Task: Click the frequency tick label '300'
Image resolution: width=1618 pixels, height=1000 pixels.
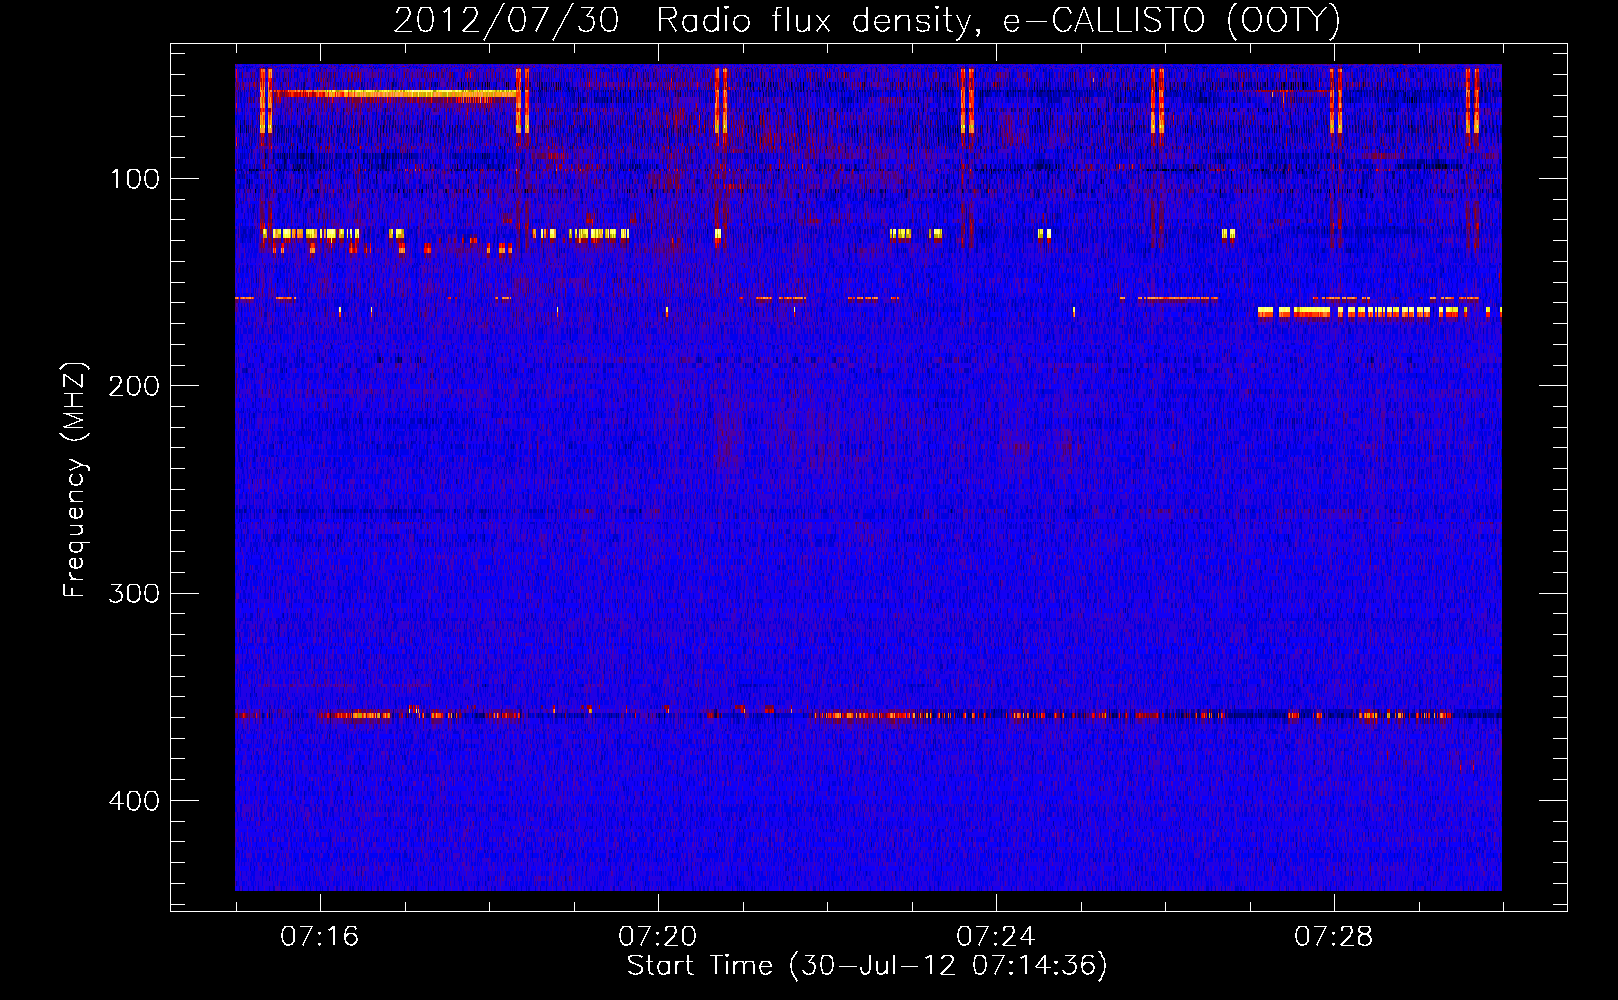Action: point(134,593)
